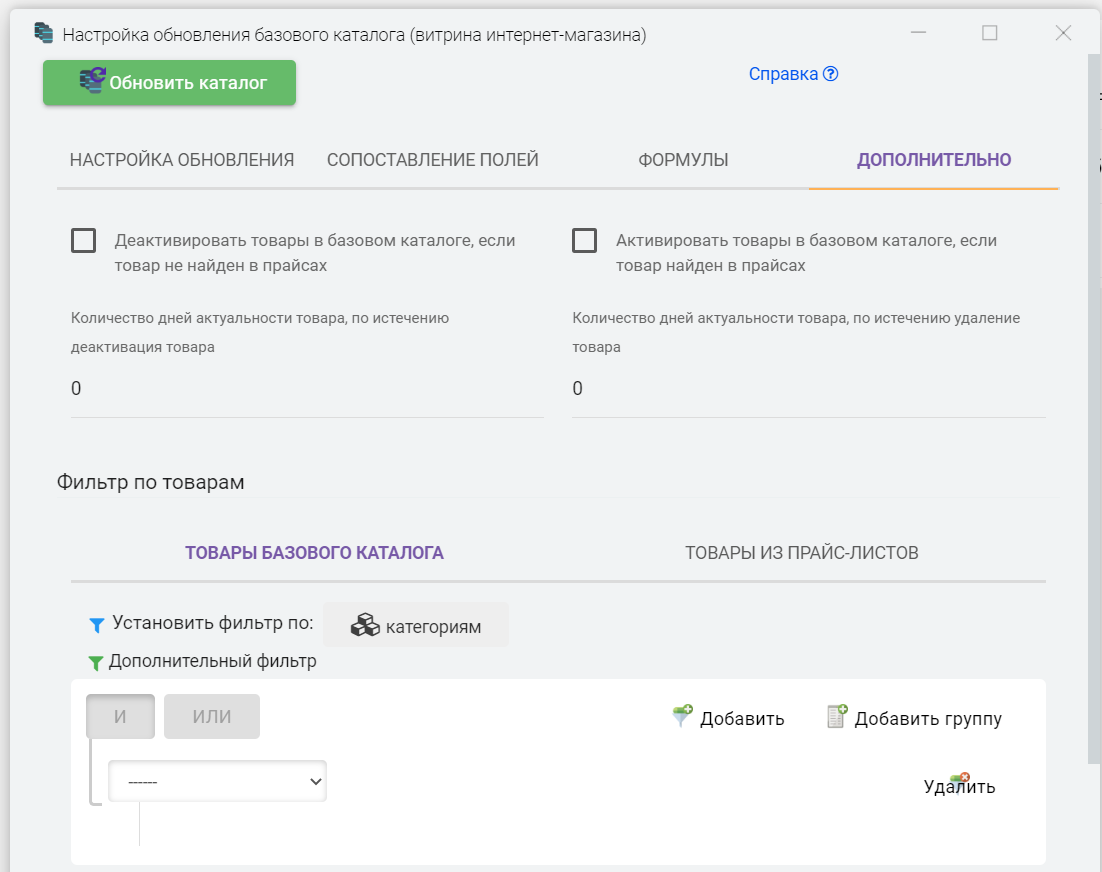Click the app icon in the title bar
This screenshot has height=872, width=1102.
pos(43,34)
